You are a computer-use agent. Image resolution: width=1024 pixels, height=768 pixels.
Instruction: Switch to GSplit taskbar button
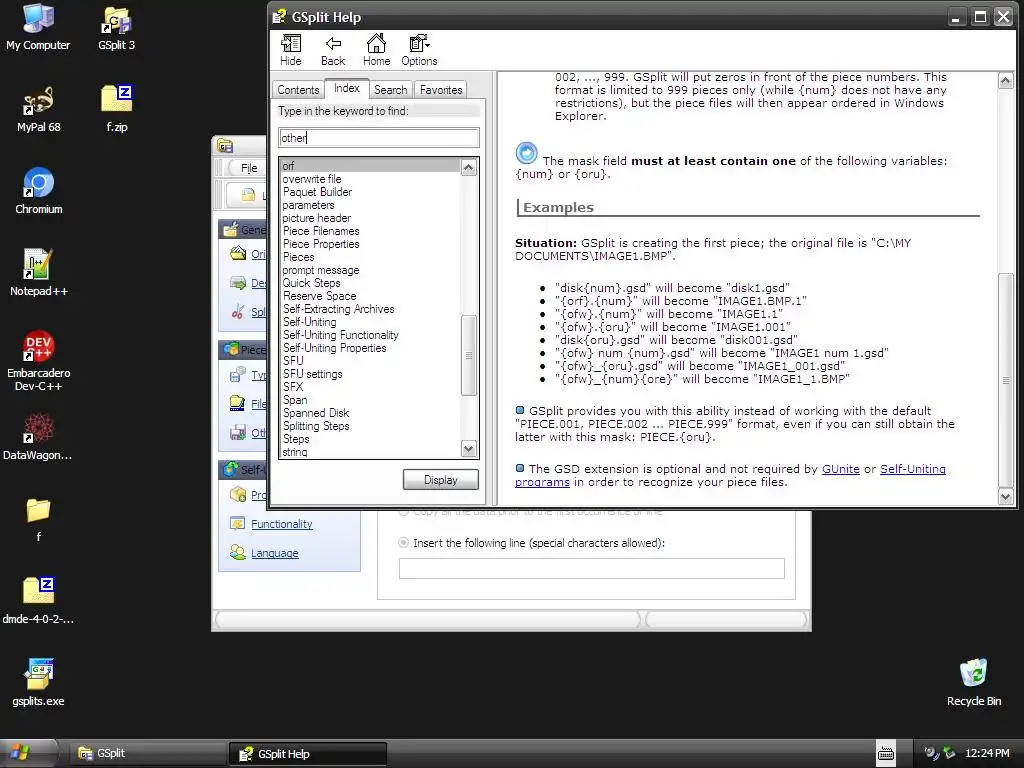point(148,754)
